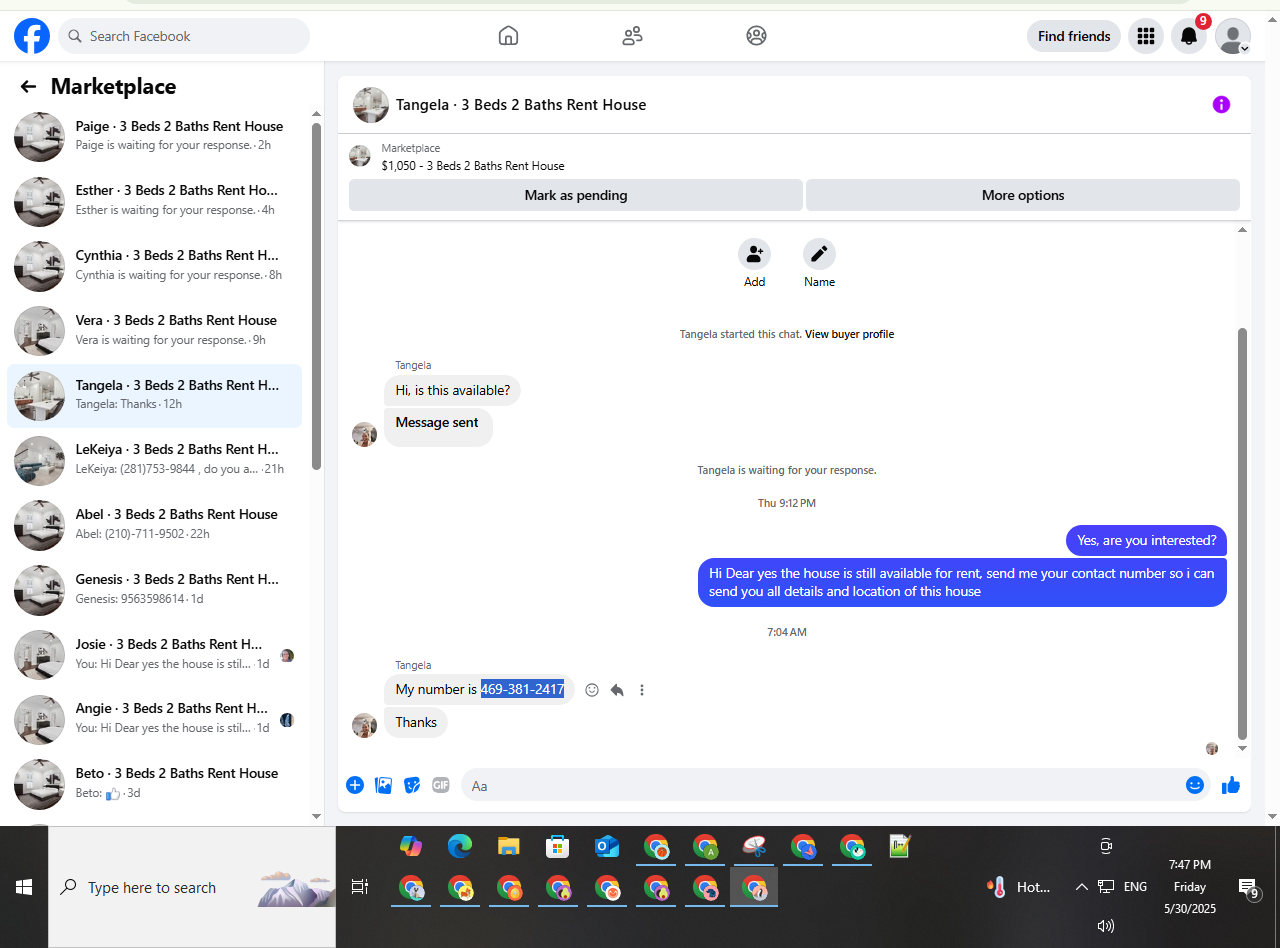This screenshot has width=1280, height=948.
Task: Reply to the phone number message
Action: click(x=617, y=690)
